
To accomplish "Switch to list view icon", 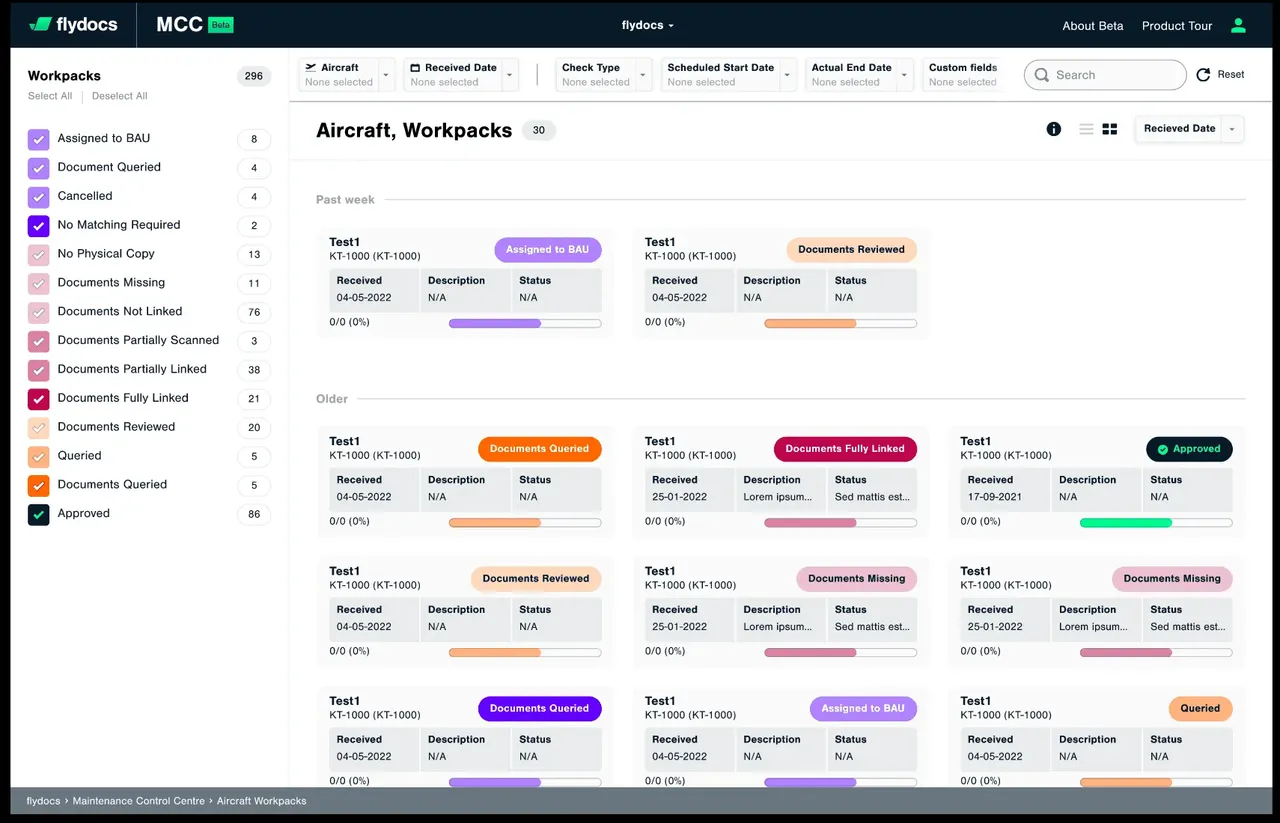I will (x=1086, y=129).
